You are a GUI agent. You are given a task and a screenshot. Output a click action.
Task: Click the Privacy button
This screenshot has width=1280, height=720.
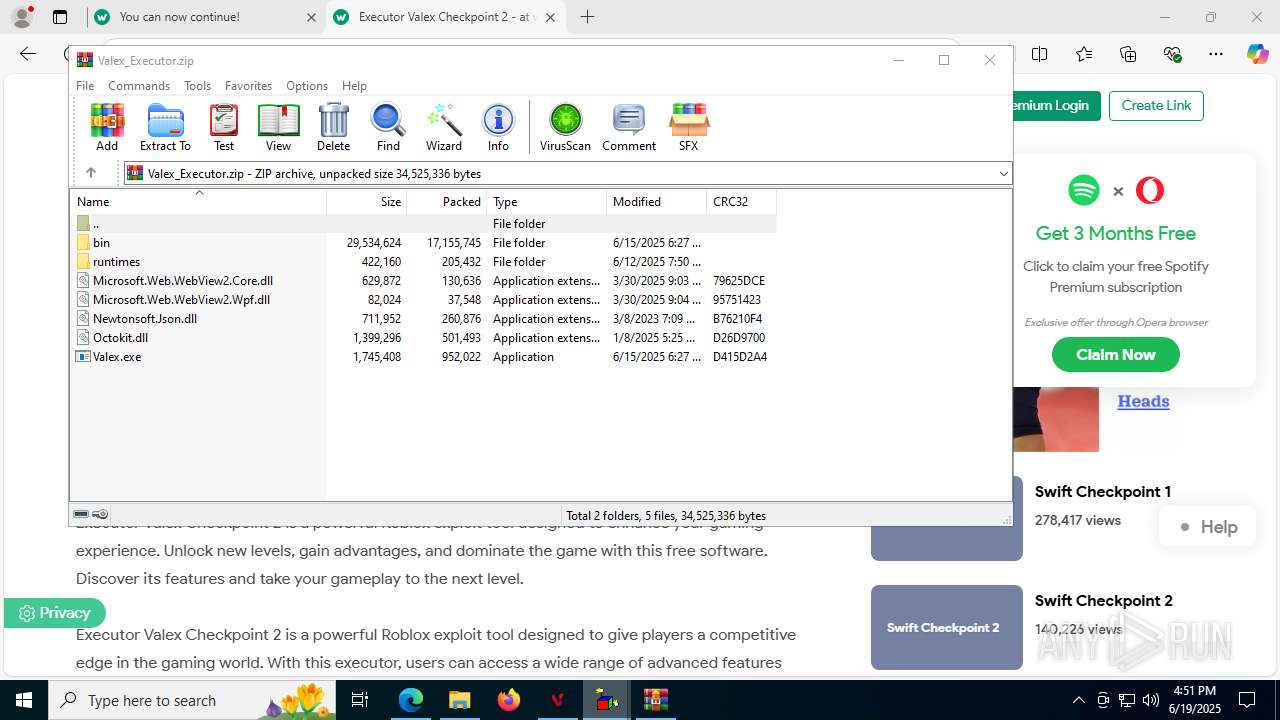click(54, 613)
